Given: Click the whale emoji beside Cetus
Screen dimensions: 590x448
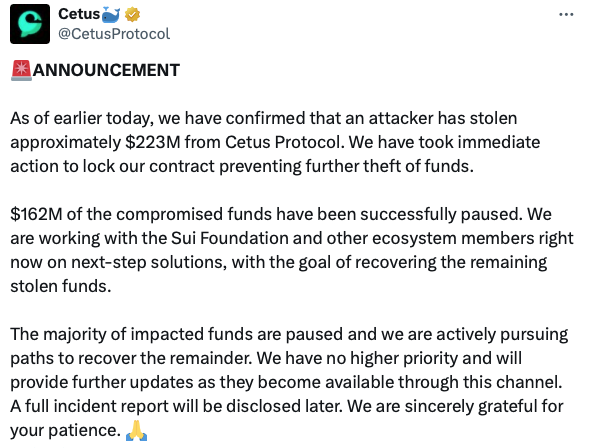Looking at the screenshot, I should 111,15.
